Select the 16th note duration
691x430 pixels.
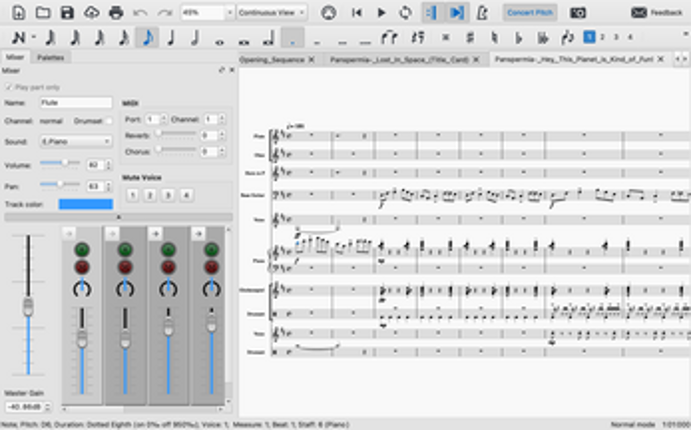click(124, 37)
